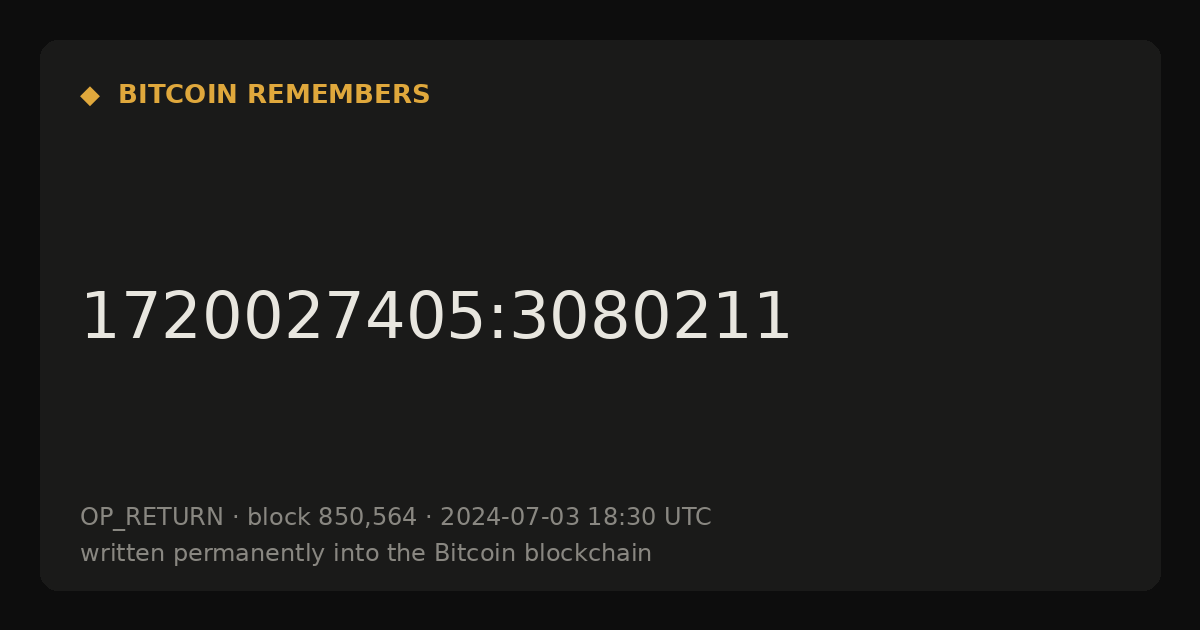Click the first dot separator after OP_RETURN
This screenshot has height=630, width=1200.
(x=236, y=518)
